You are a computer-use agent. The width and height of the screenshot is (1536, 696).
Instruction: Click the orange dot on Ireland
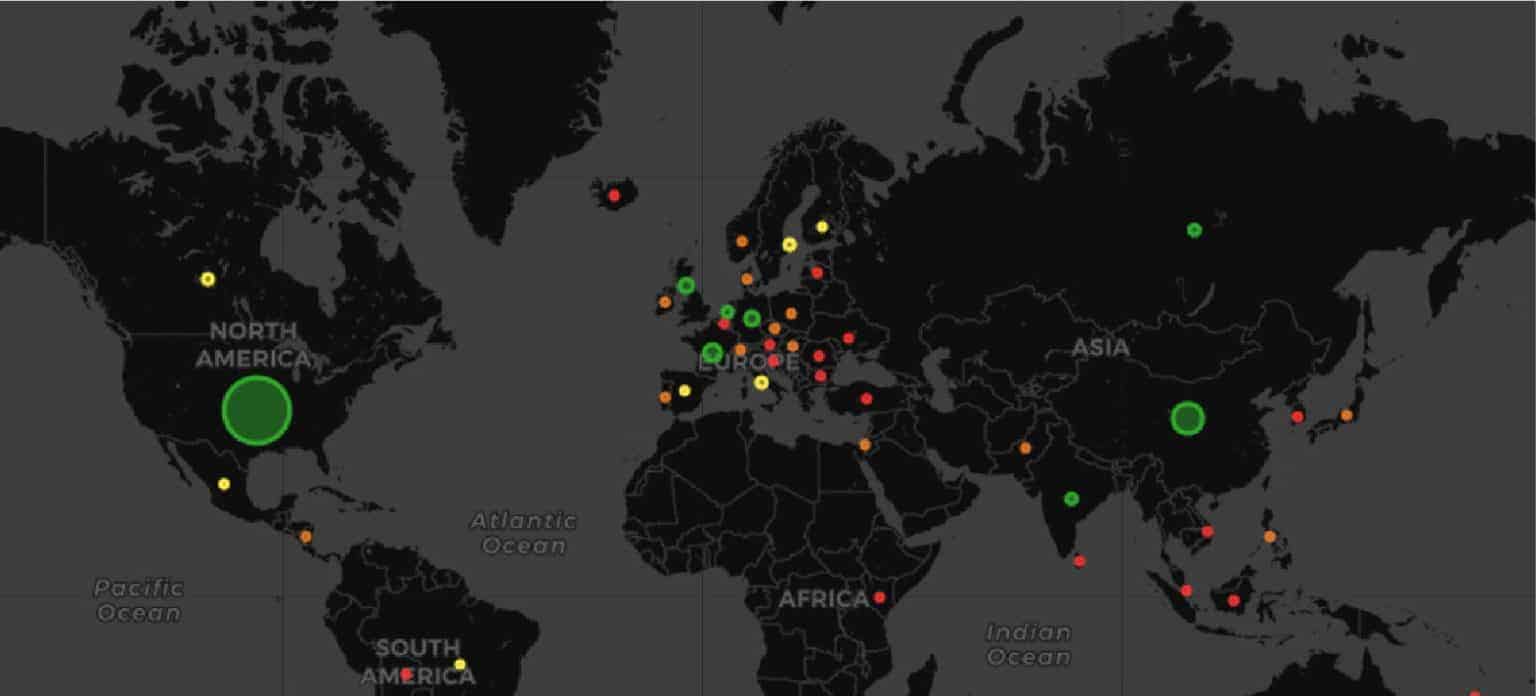(x=665, y=302)
